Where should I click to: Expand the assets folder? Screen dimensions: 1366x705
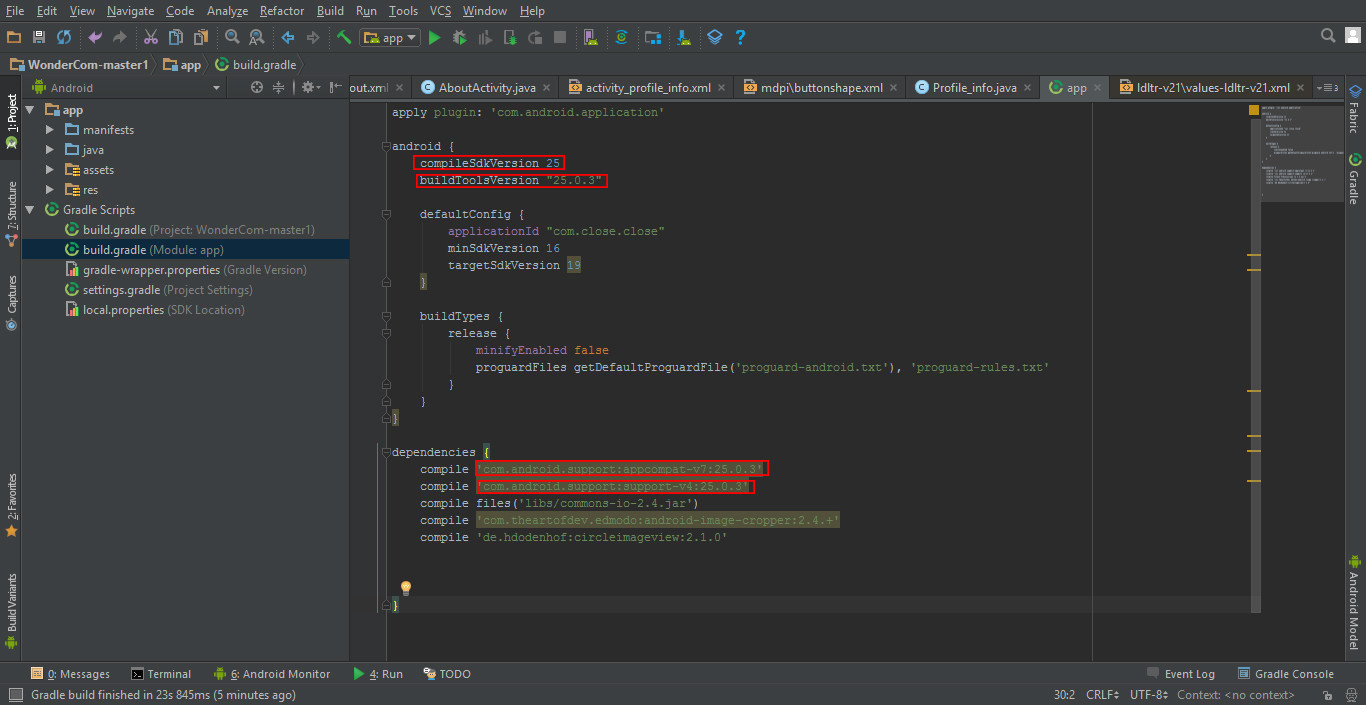(50, 170)
